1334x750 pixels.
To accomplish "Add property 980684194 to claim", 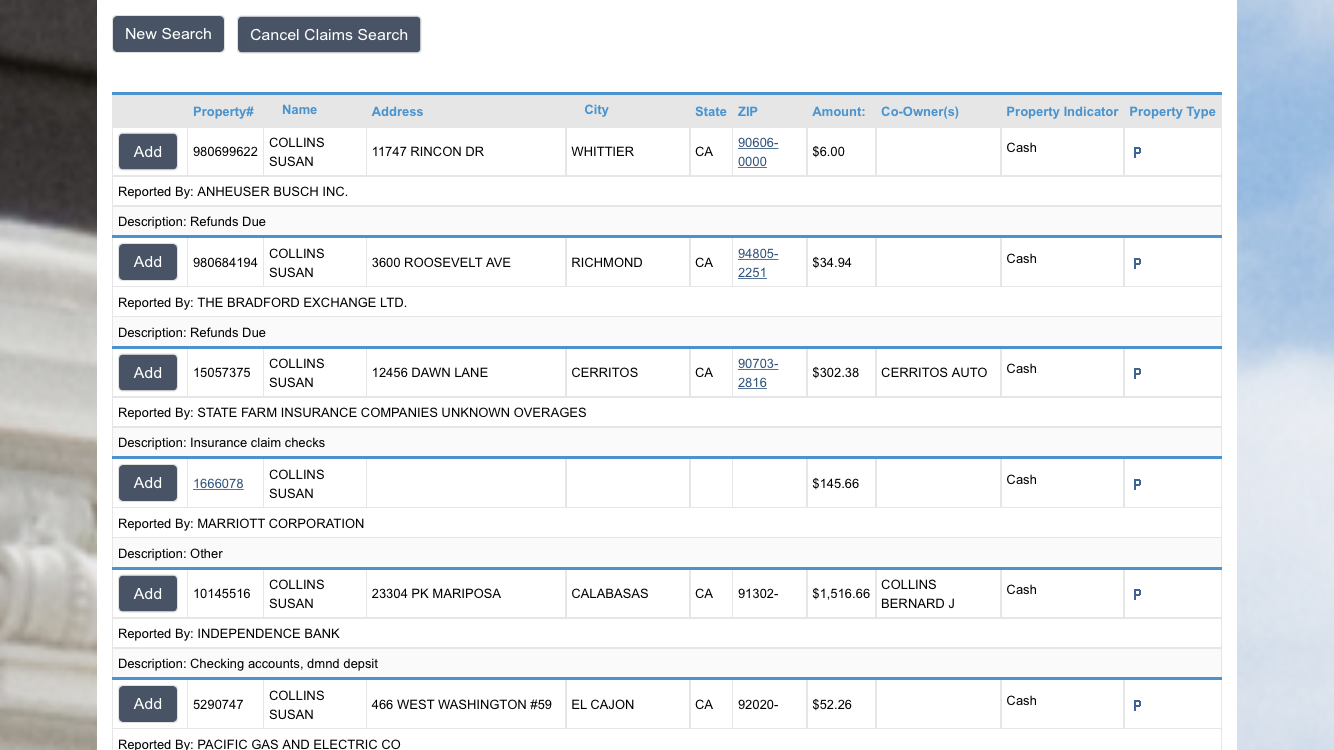I will 148,262.
